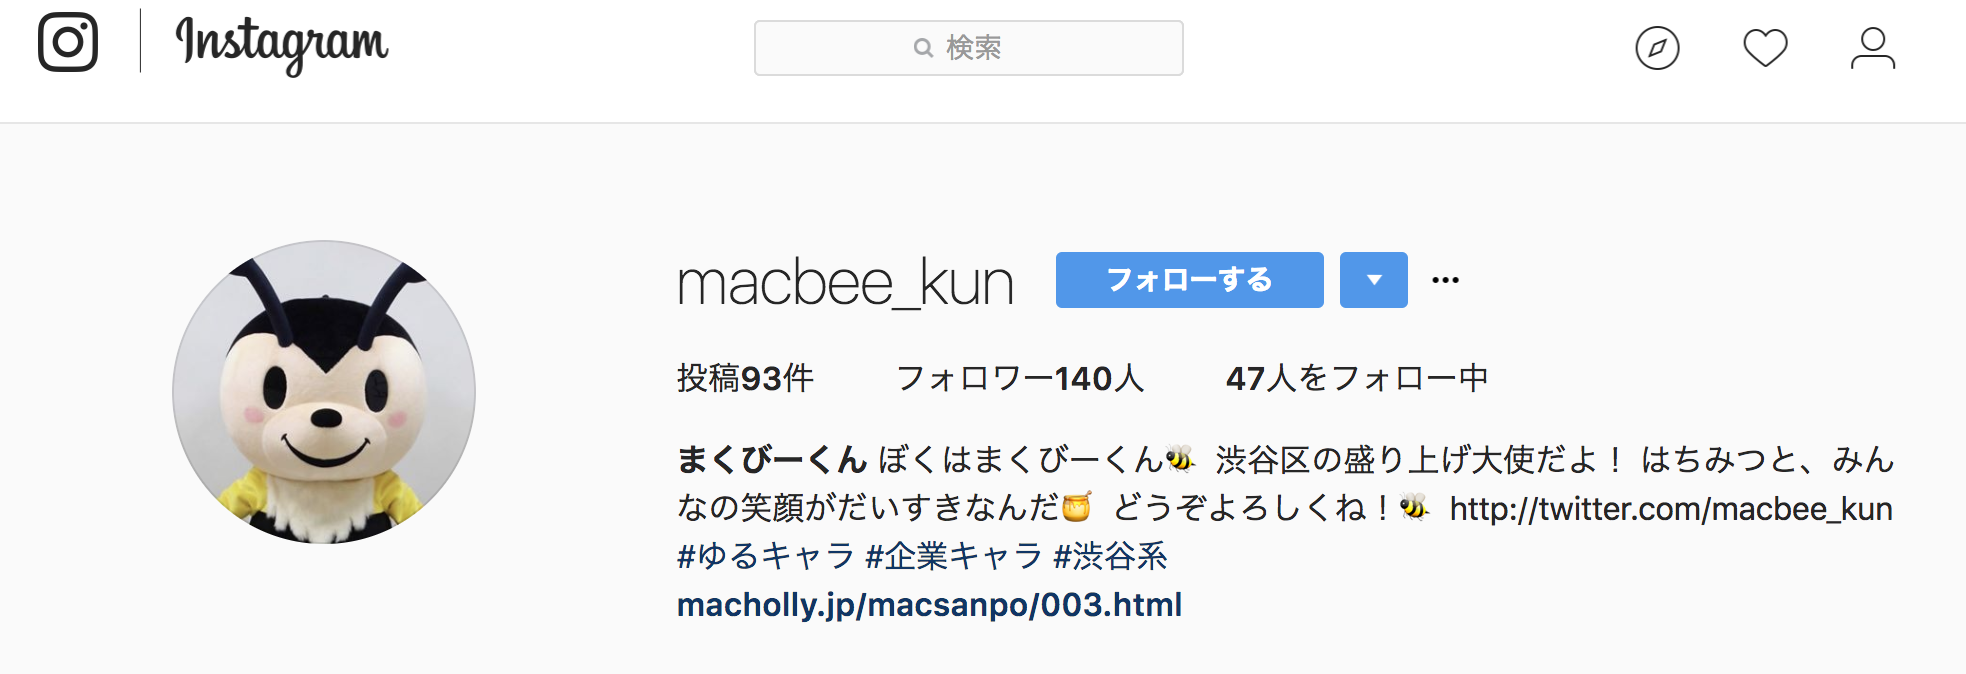1966x674 pixels.
Task: Open the macbee_kun bee mascot profile picture
Action: pyautogui.click(x=324, y=392)
